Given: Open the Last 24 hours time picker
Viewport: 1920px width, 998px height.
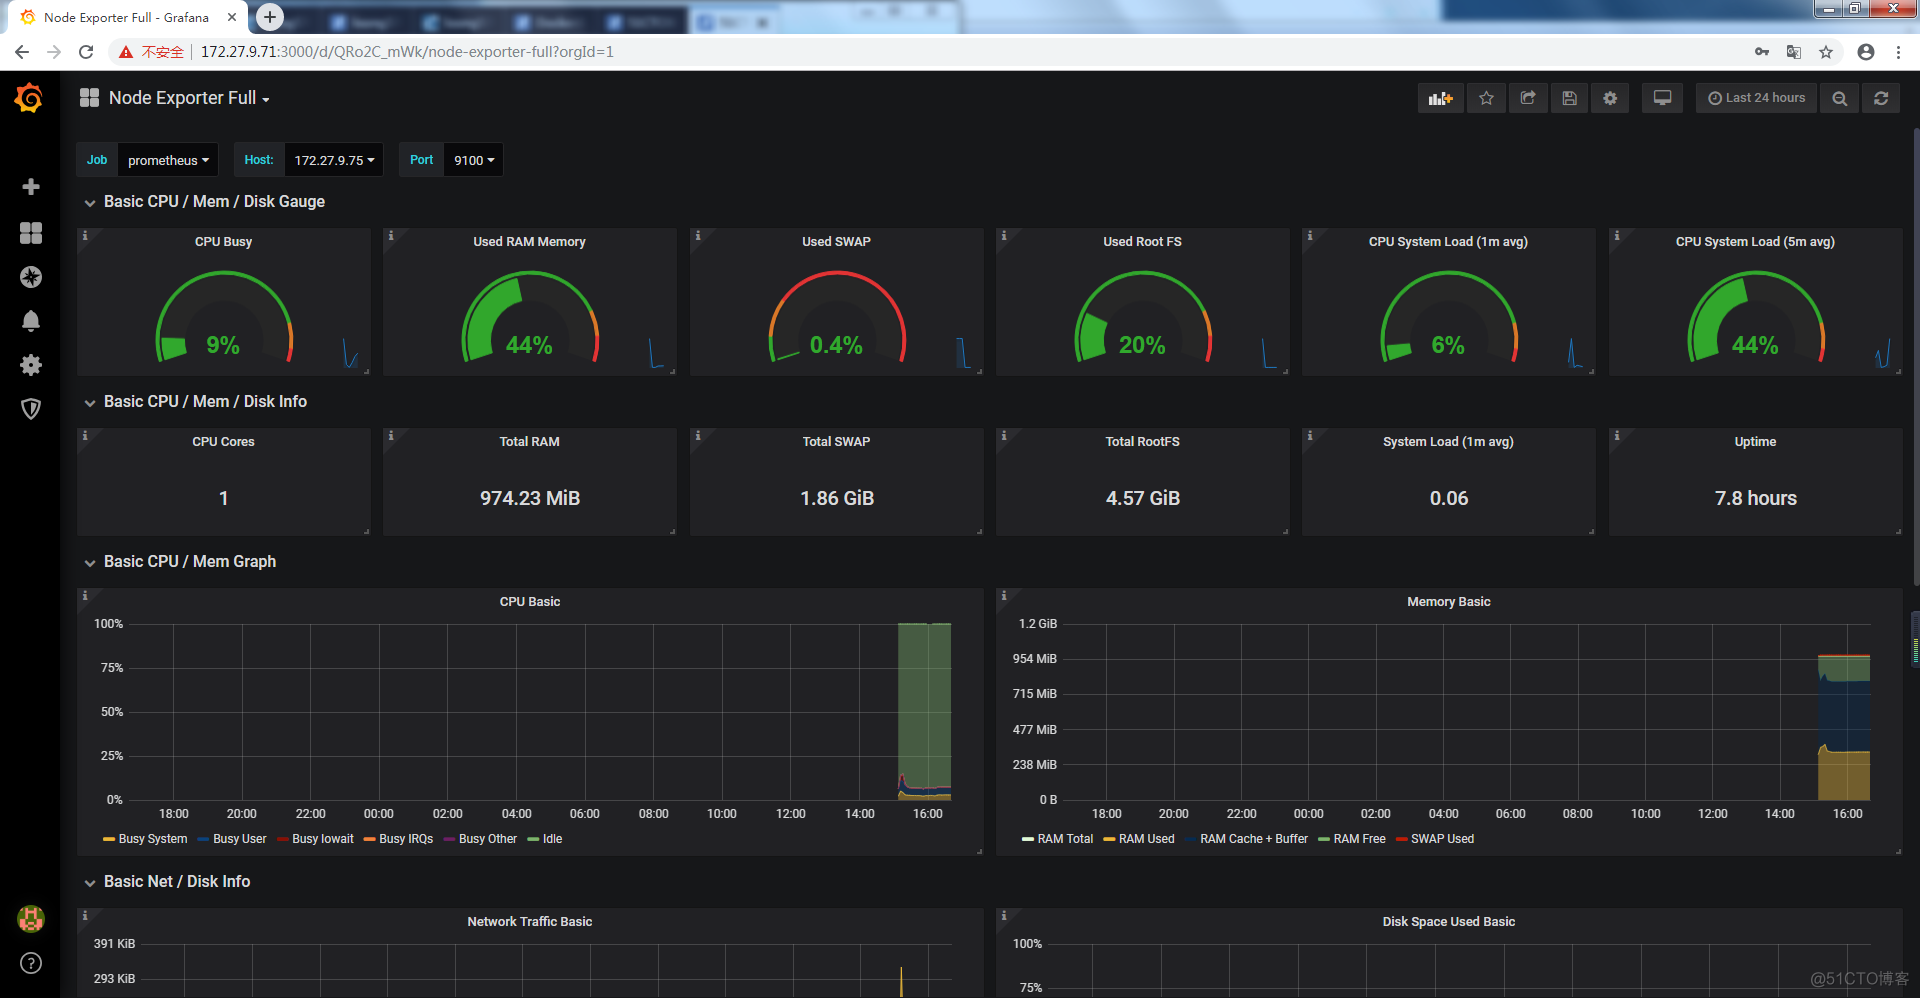Looking at the screenshot, I should [1757, 98].
